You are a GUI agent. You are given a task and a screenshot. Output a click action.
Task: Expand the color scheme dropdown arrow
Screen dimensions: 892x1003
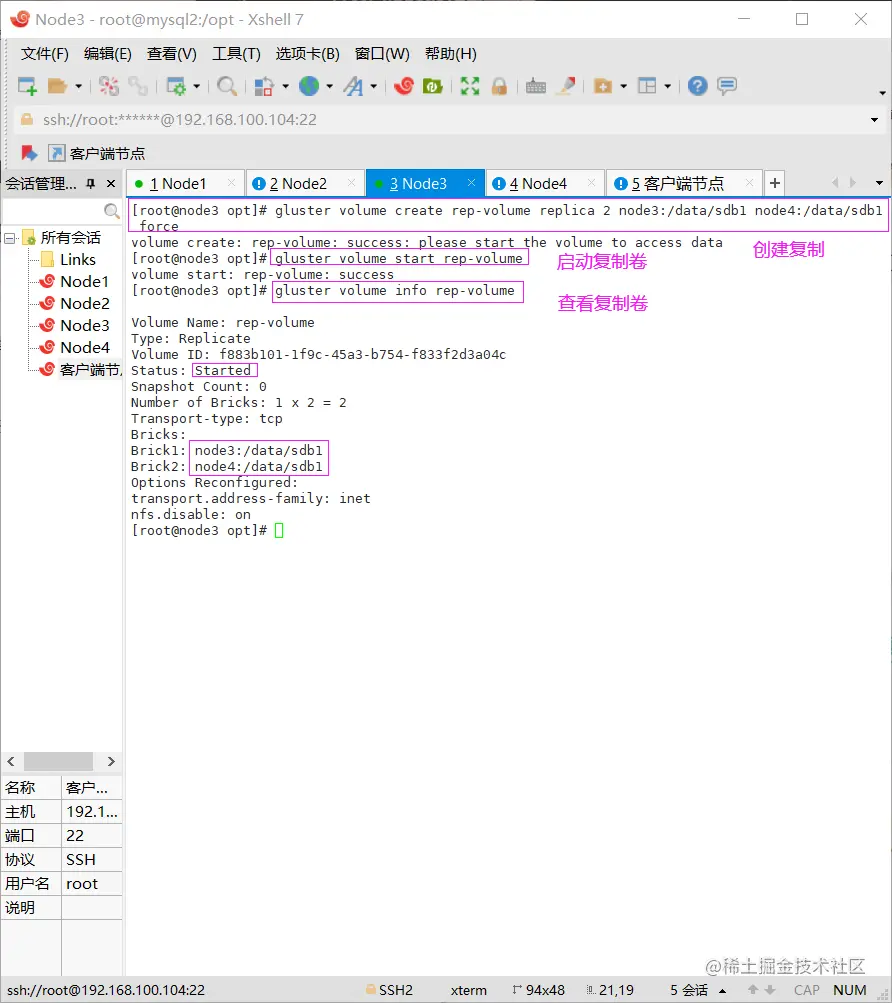[x=285, y=86]
